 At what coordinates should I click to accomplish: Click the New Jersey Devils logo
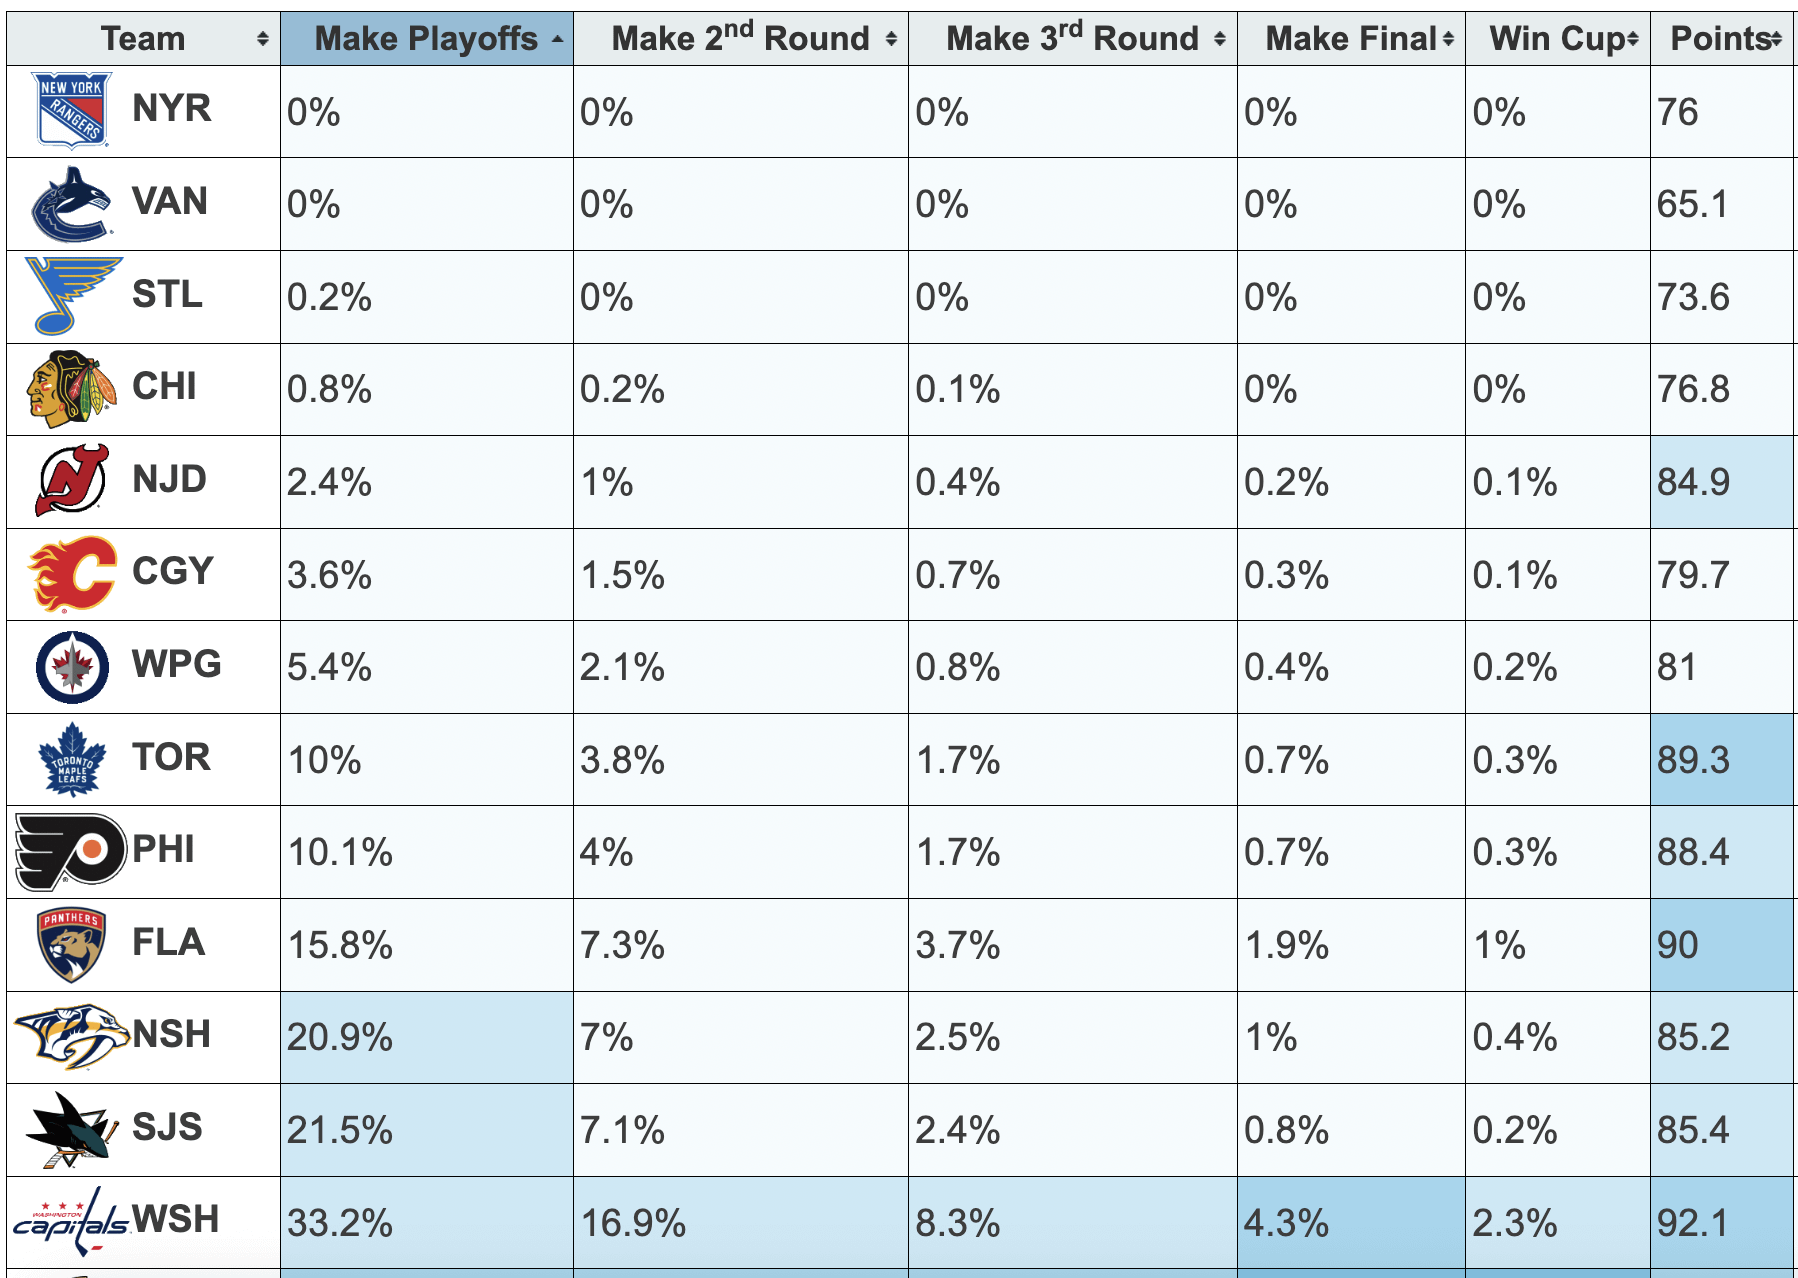point(71,481)
